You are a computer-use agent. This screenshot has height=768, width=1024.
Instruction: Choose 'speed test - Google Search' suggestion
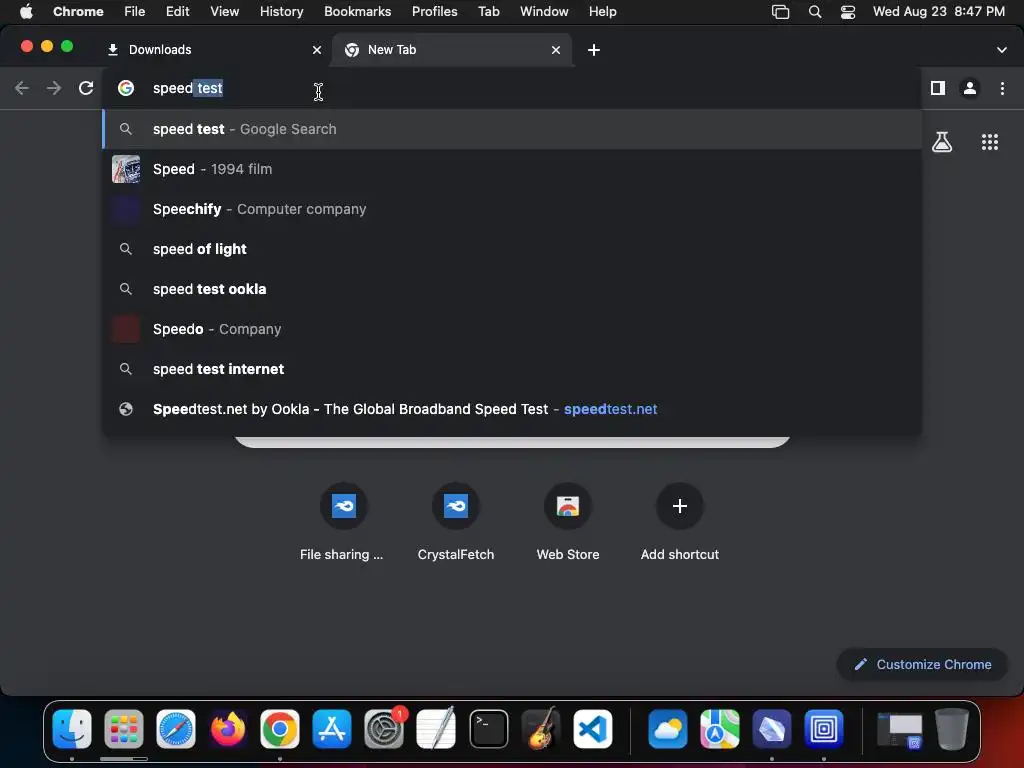click(x=512, y=129)
